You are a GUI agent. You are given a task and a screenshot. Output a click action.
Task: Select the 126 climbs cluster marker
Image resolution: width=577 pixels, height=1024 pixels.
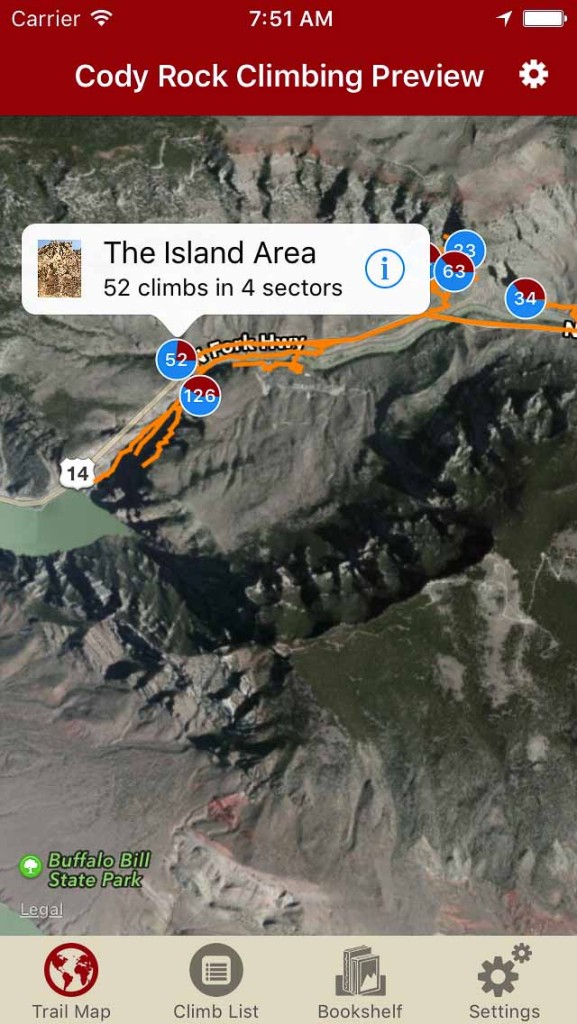pyautogui.click(x=200, y=395)
